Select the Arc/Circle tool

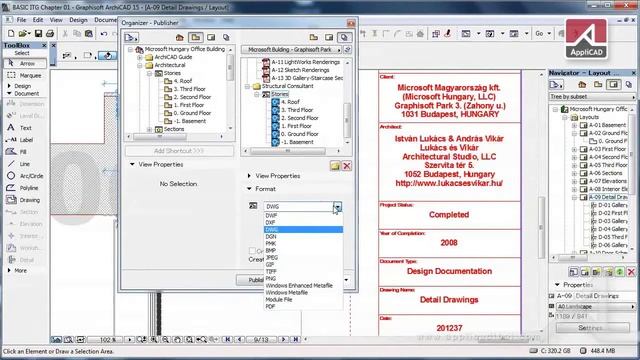pyautogui.click(x=24, y=176)
